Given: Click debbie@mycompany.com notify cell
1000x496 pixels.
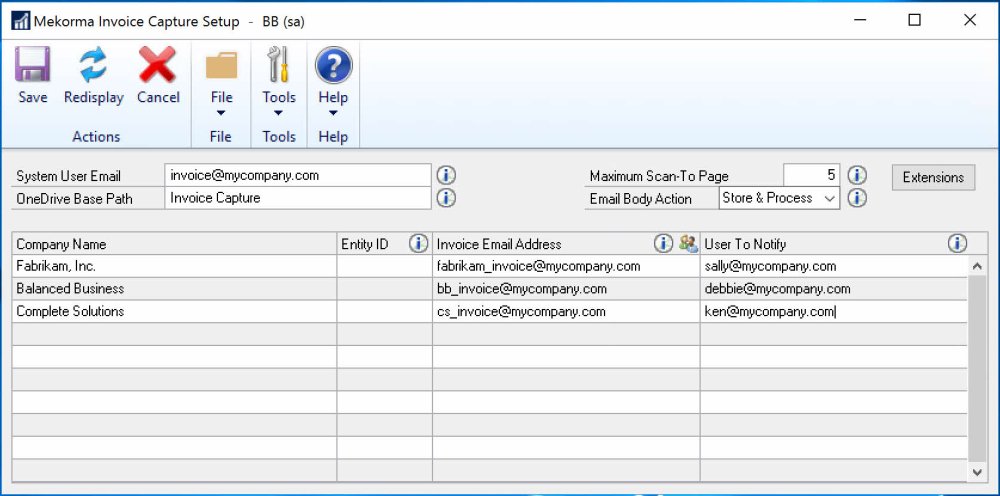Looking at the screenshot, I should click(x=834, y=289).
